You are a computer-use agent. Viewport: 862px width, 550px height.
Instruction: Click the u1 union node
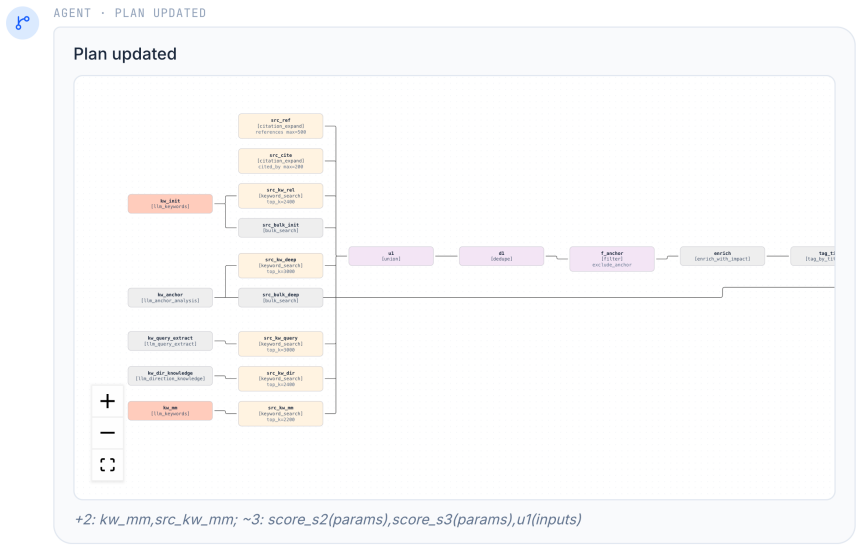tap(391, 256)
